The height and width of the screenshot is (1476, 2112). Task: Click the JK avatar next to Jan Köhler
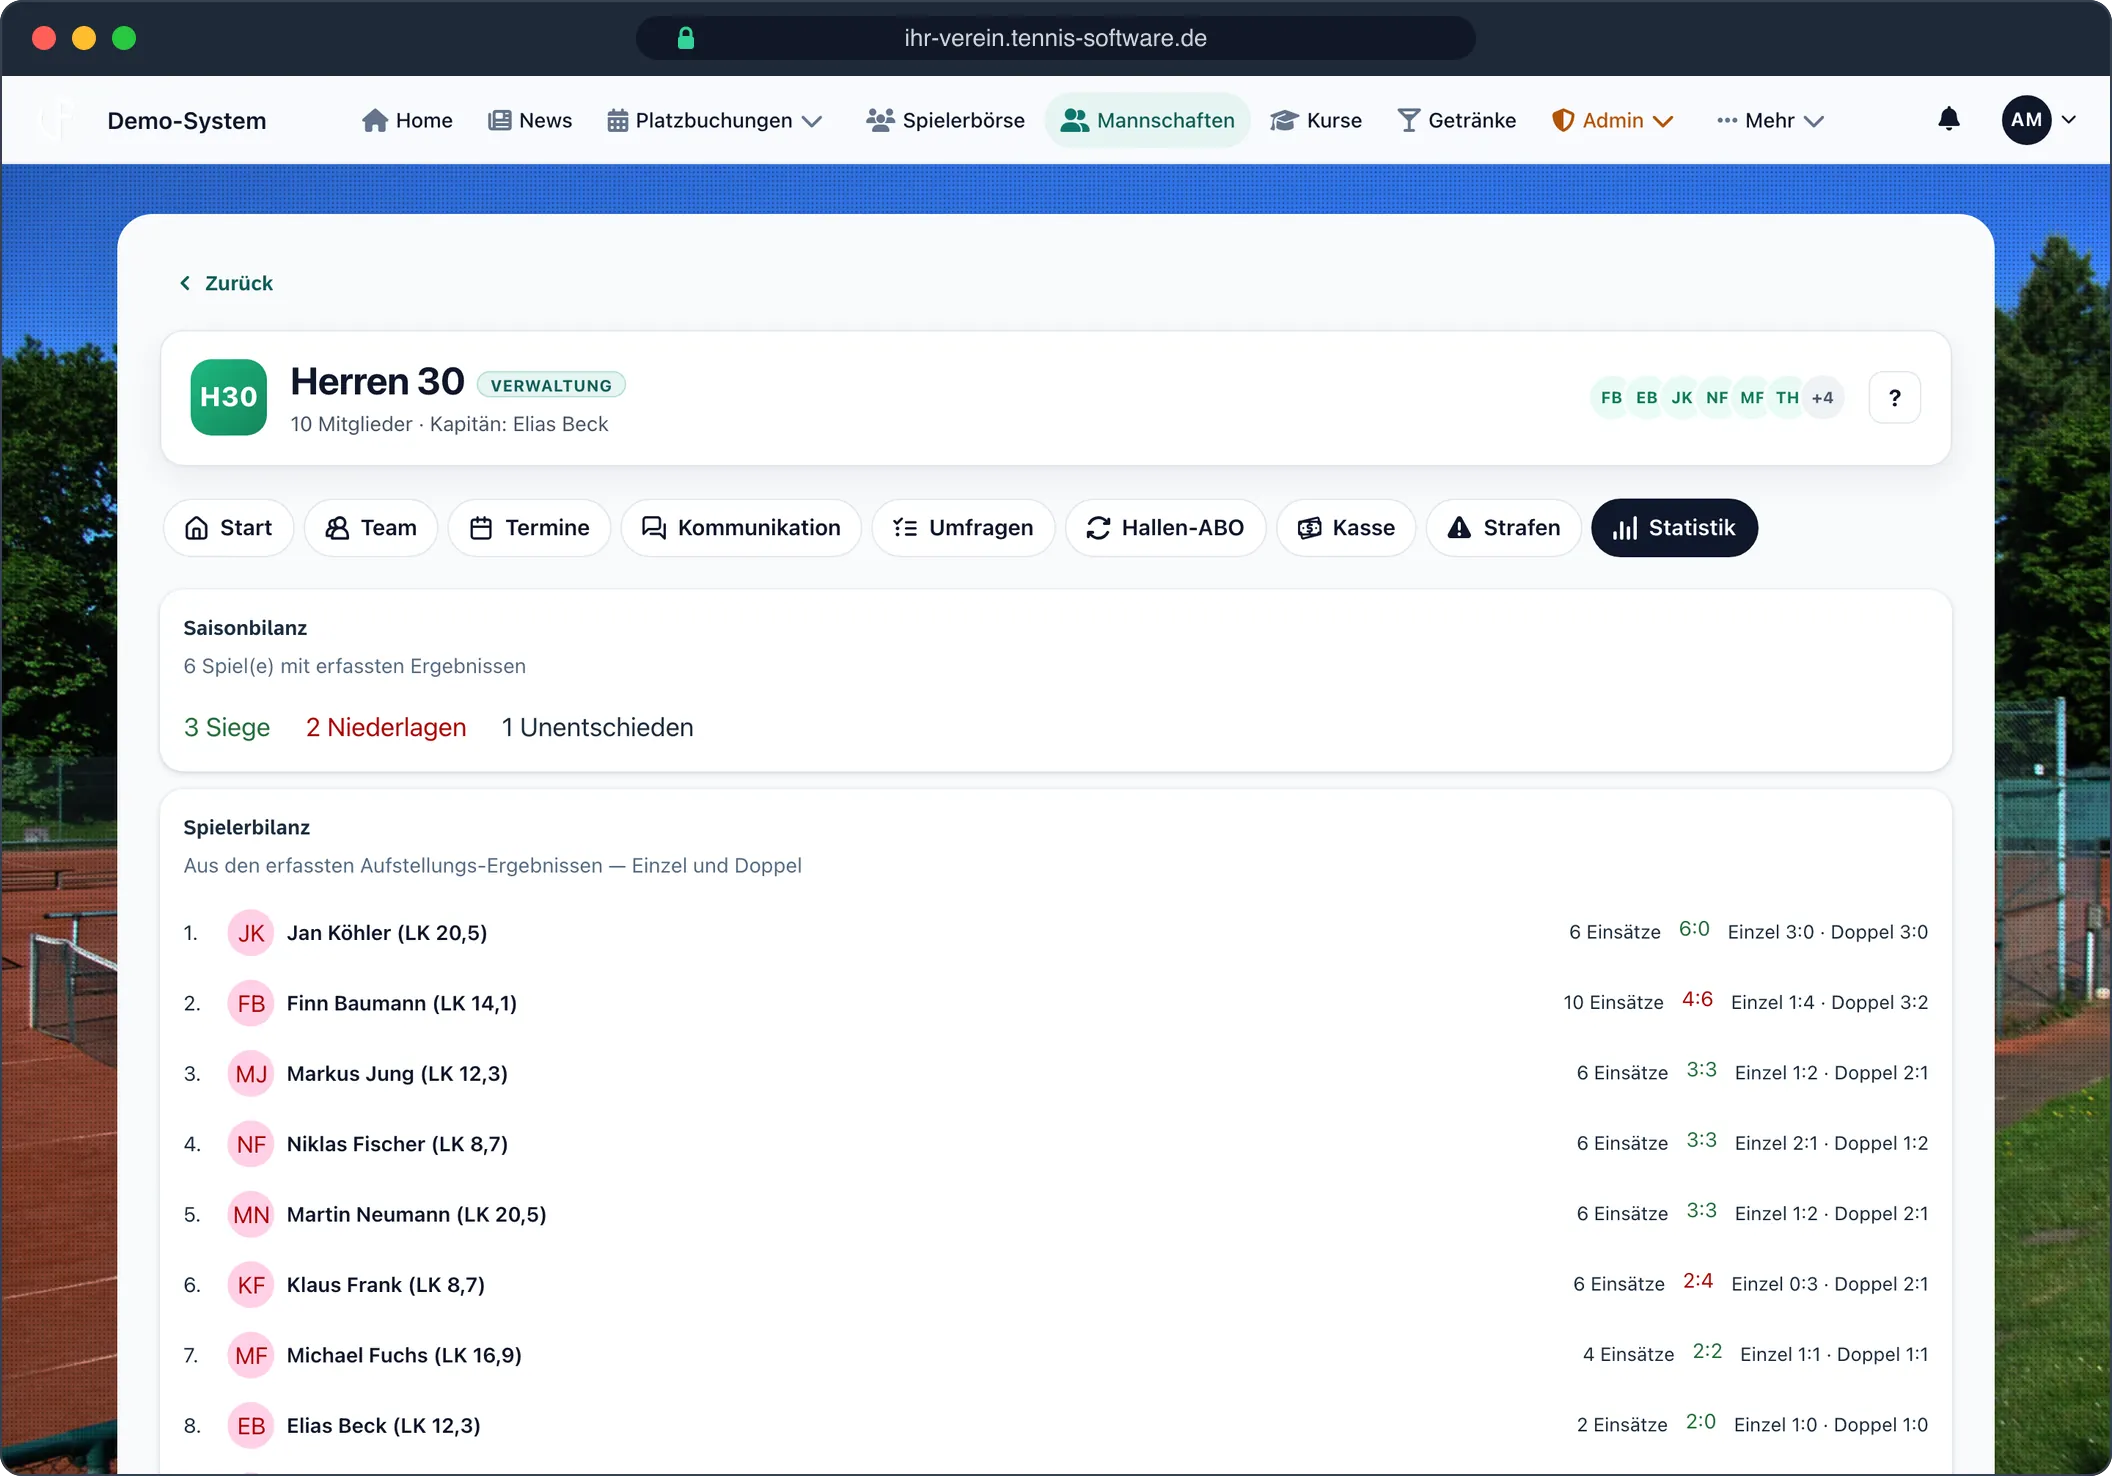(251, 933)
